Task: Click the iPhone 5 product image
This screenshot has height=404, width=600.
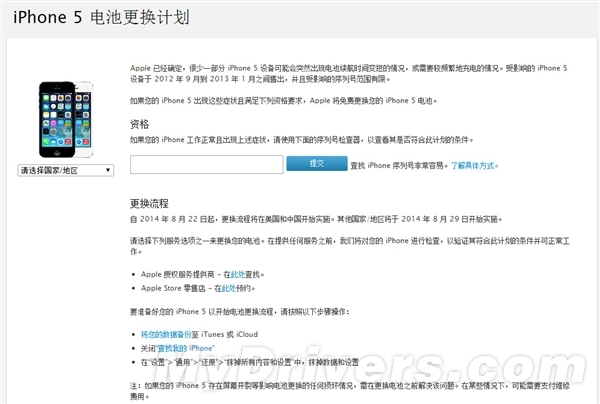Action: pyautogui.click(x=66, y=119)
